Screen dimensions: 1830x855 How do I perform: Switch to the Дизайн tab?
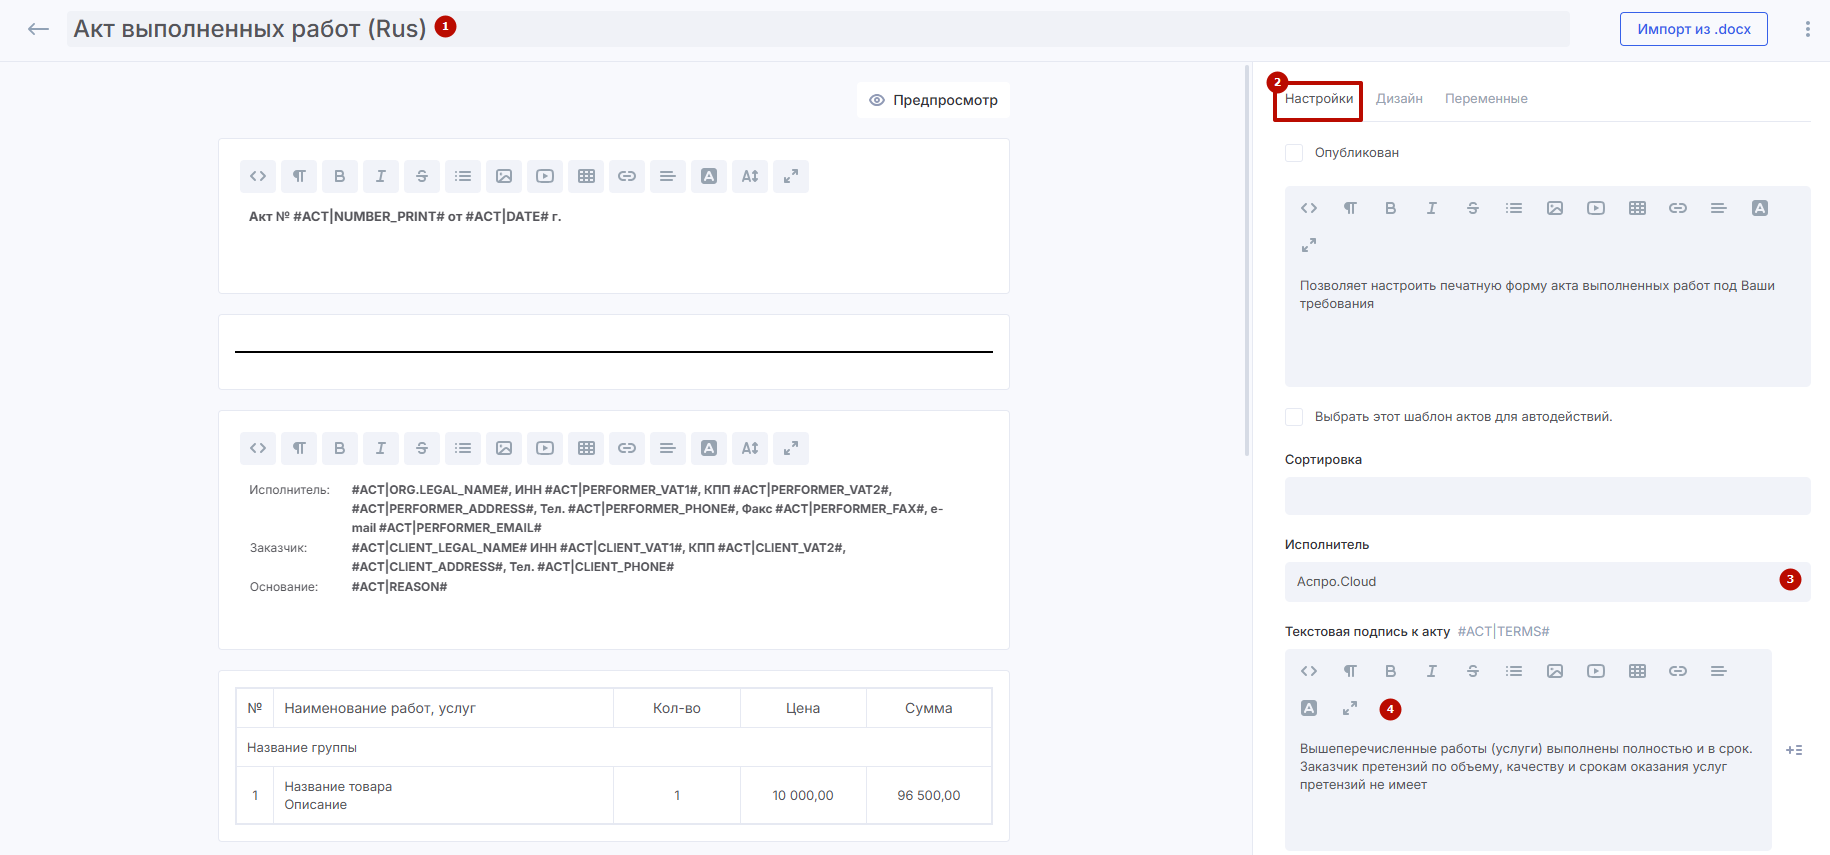(x=1398, y=99)
